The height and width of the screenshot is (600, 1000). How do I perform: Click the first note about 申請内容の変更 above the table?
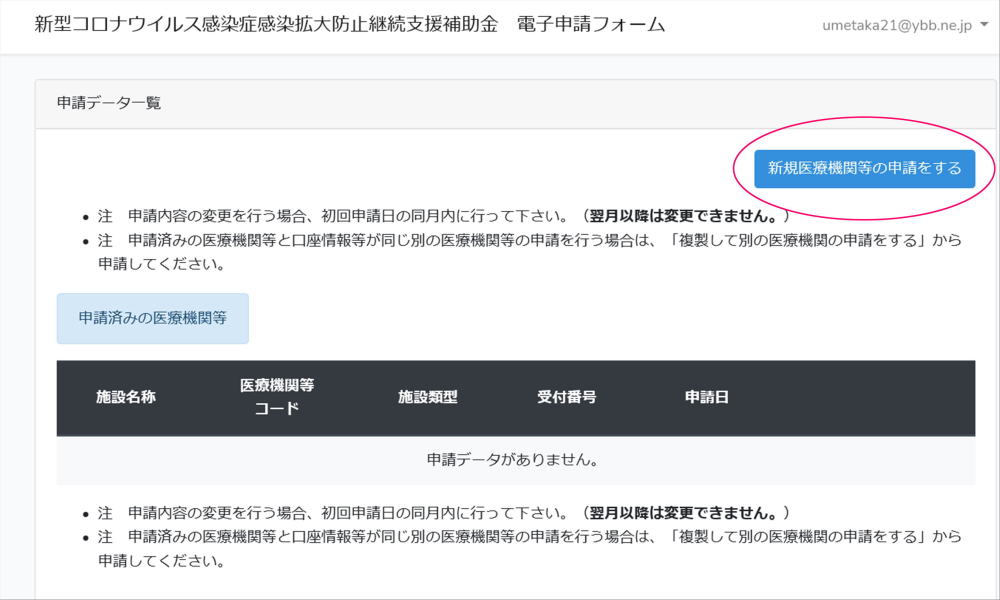tap(330, 216)
